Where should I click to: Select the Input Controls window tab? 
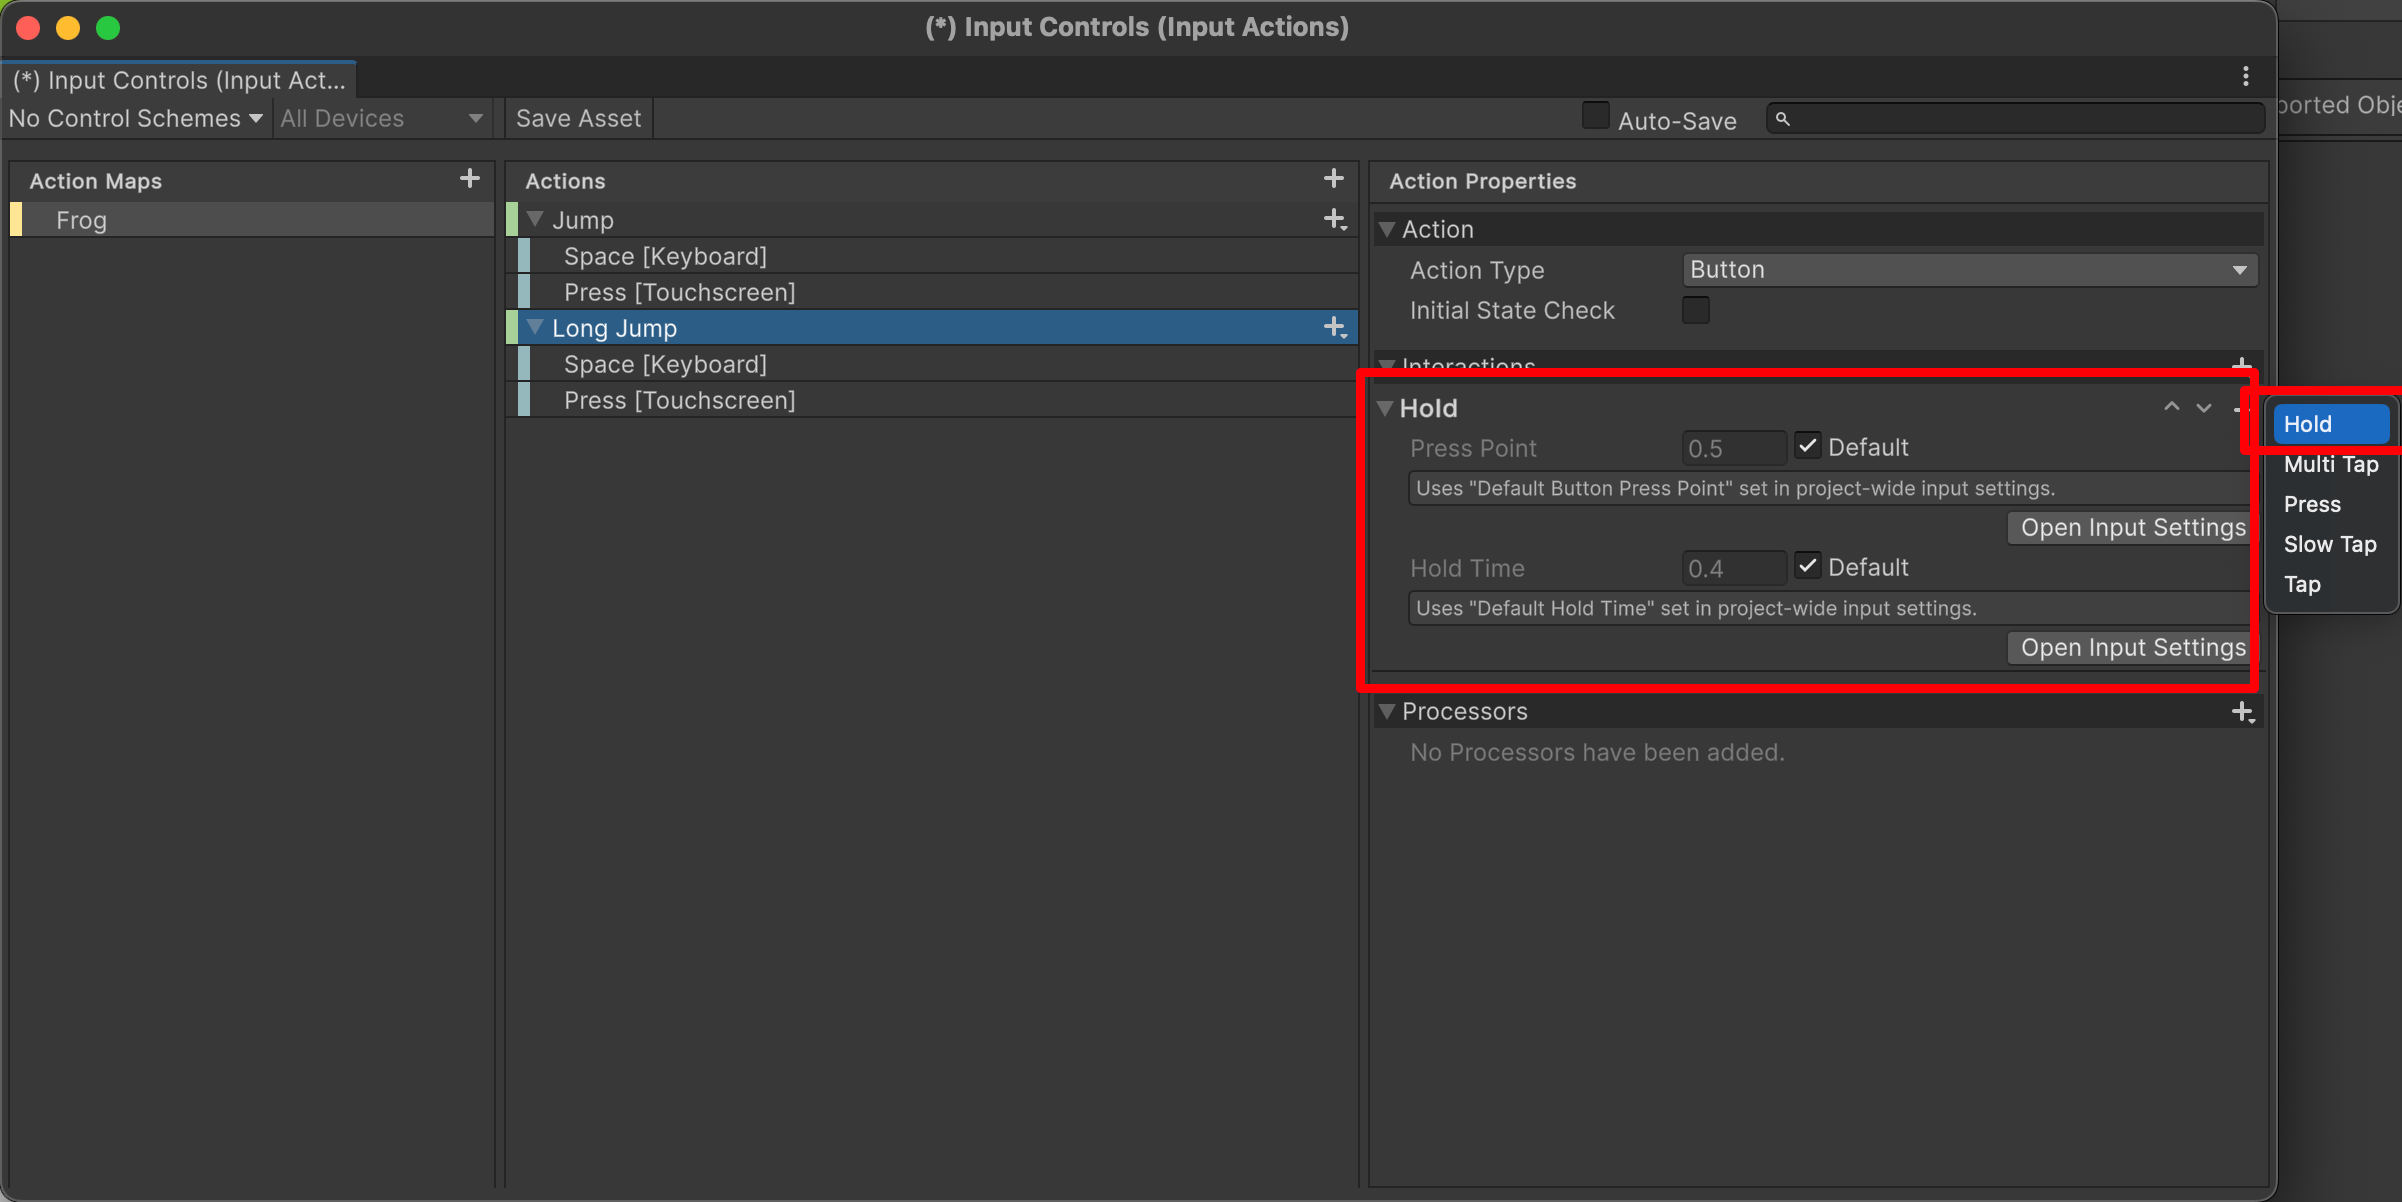pyautogui.click(x=179, y=79)
